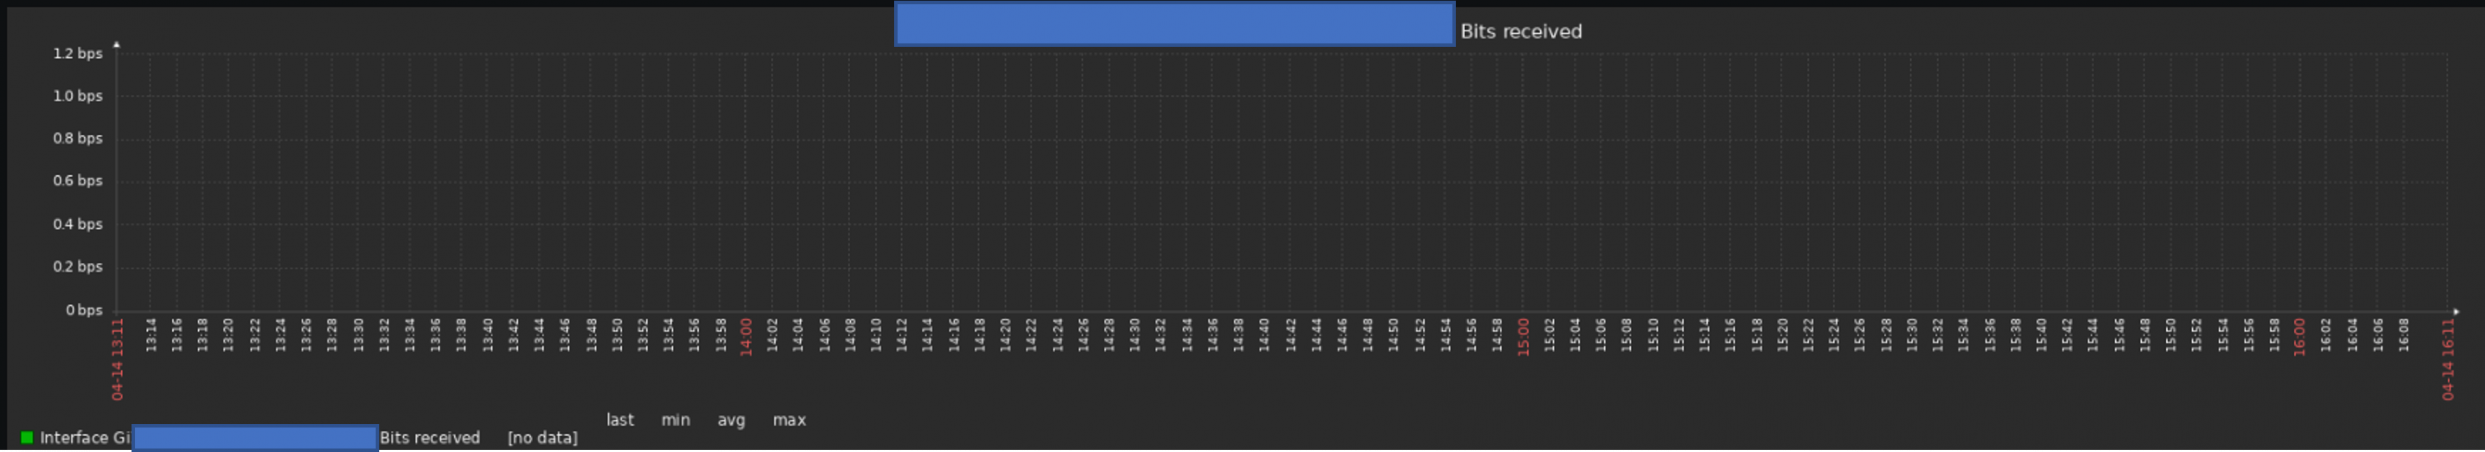Click the '1.0 bps' y-axis label
The height and width of the screenshot is (452, 2485).
(x=78, y=96)
